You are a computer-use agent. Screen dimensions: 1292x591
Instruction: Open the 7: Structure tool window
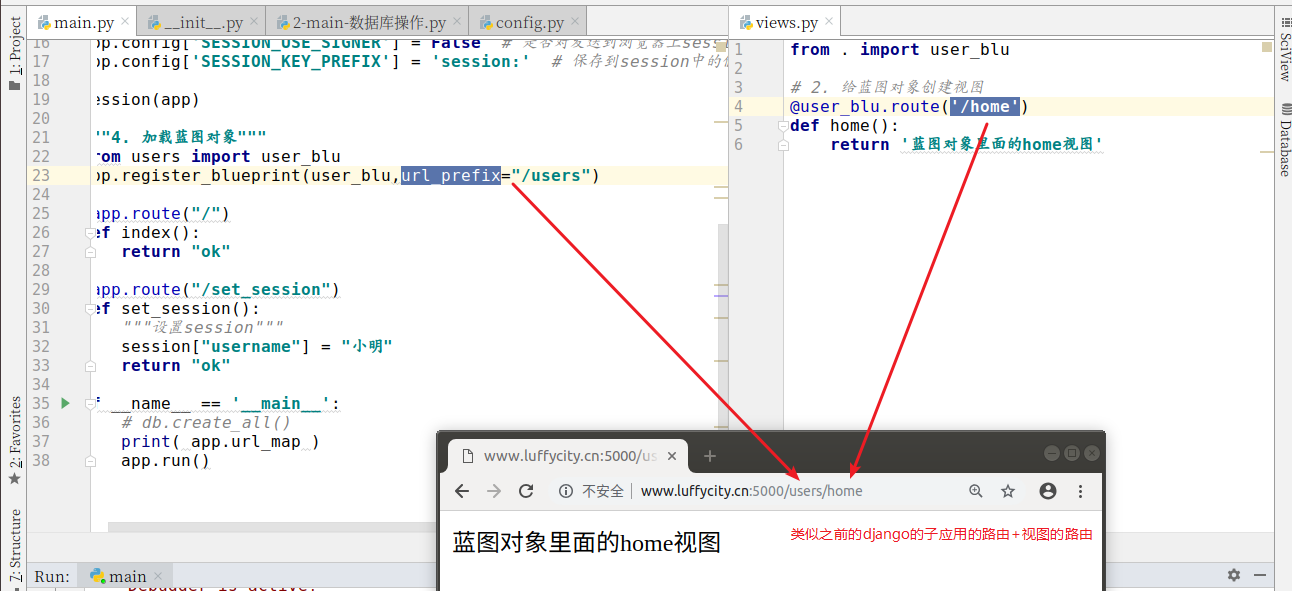(x=14, y=545)
